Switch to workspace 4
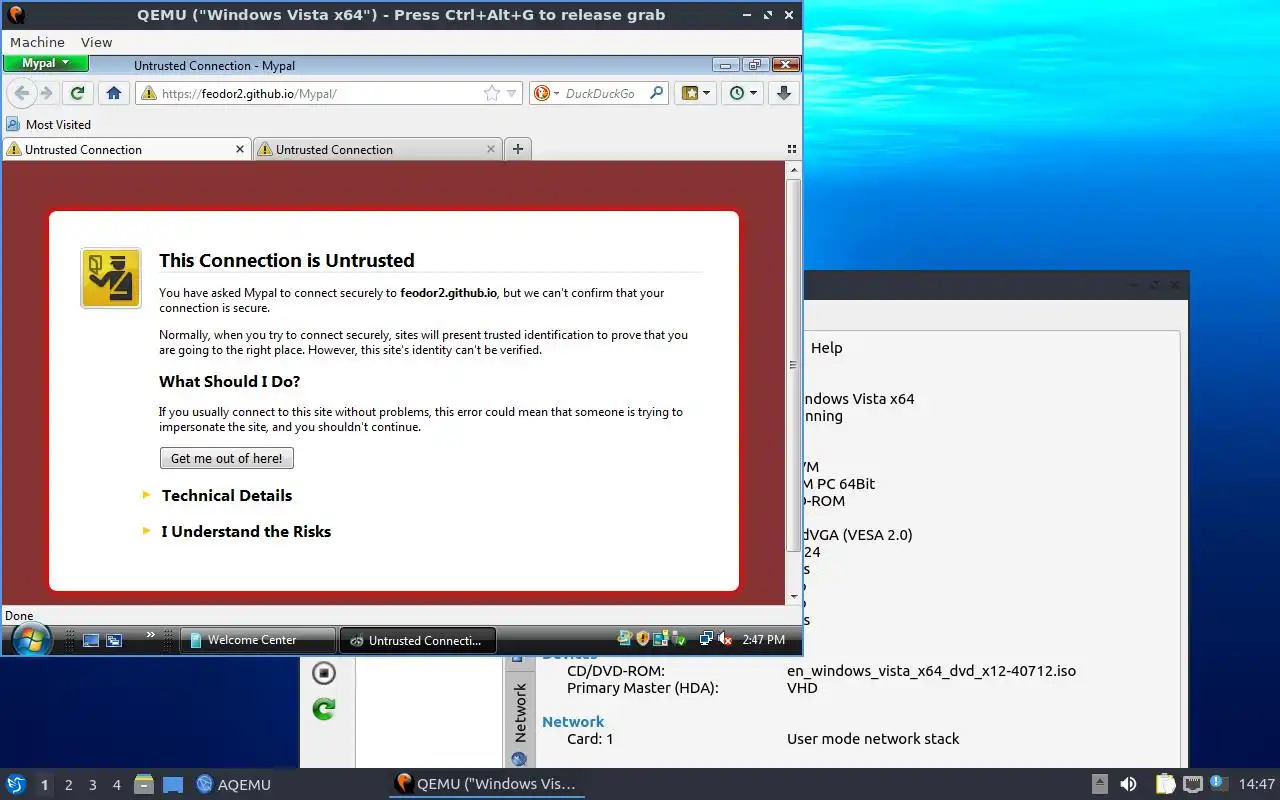The height and width of the screenshot is (800, 1280). coord(117,785)
